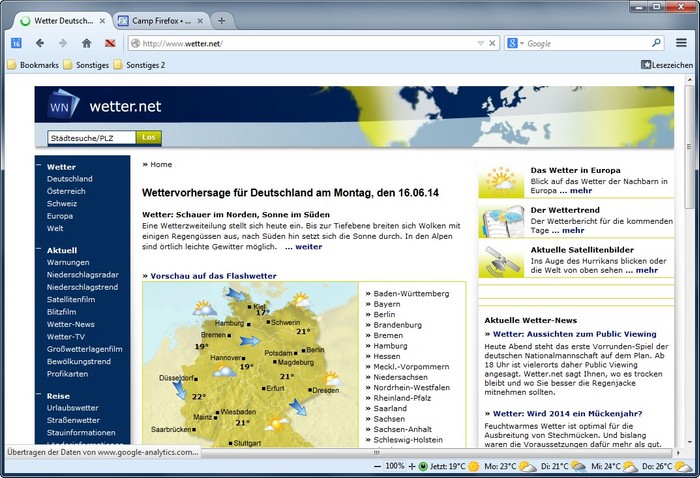Screen dimensions: 700x478
Task: Click the search magnifier icon in the search box
Action: coord(656,43)
